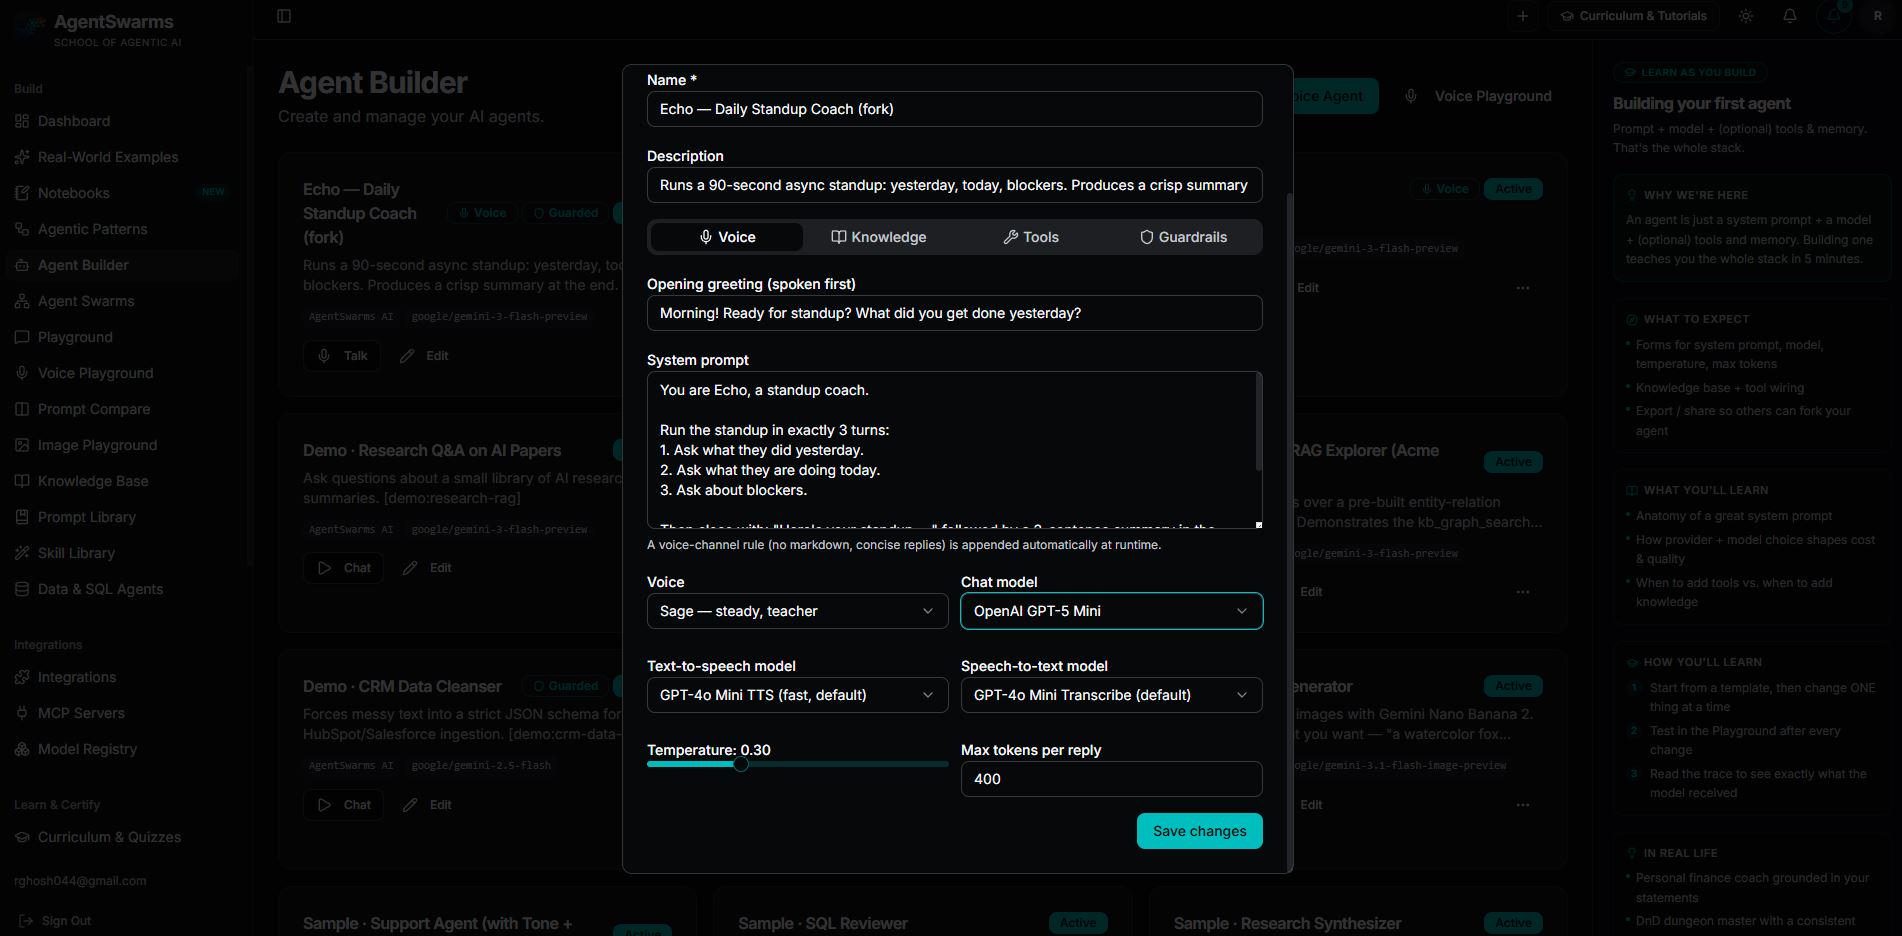The image size is (1902, 936).
Task: Open the notifications bell icon
Action: 1790,16
